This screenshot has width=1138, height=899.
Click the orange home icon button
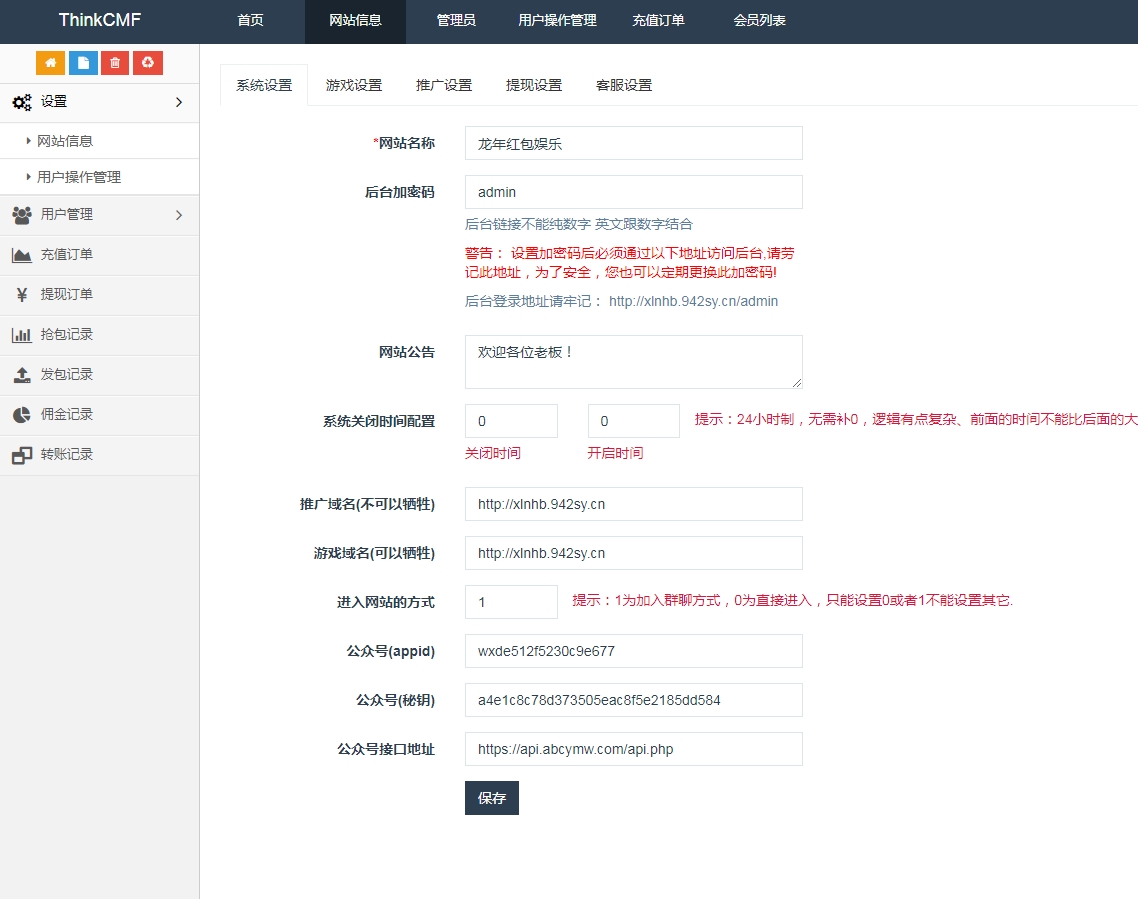50,63
